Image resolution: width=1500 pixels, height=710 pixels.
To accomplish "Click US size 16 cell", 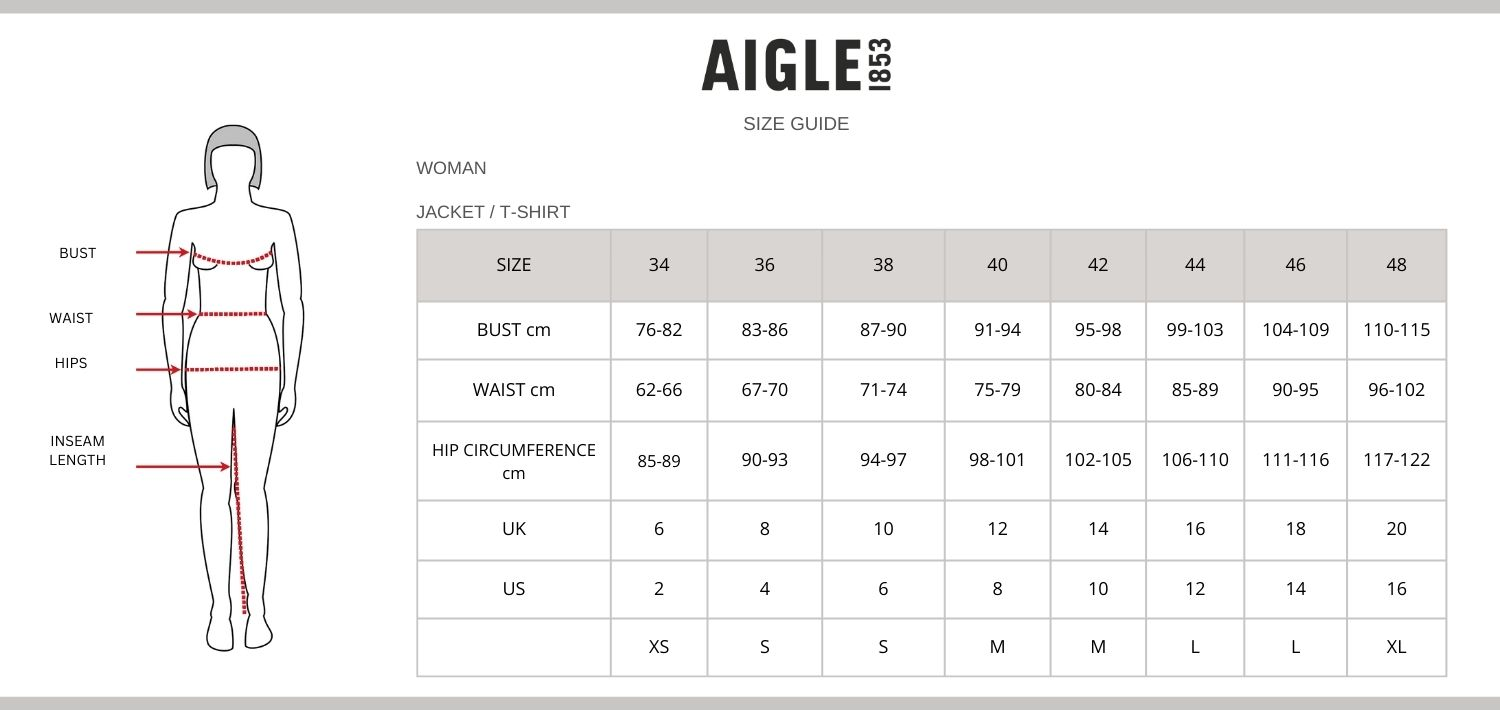I will [x=1396, y=589].
